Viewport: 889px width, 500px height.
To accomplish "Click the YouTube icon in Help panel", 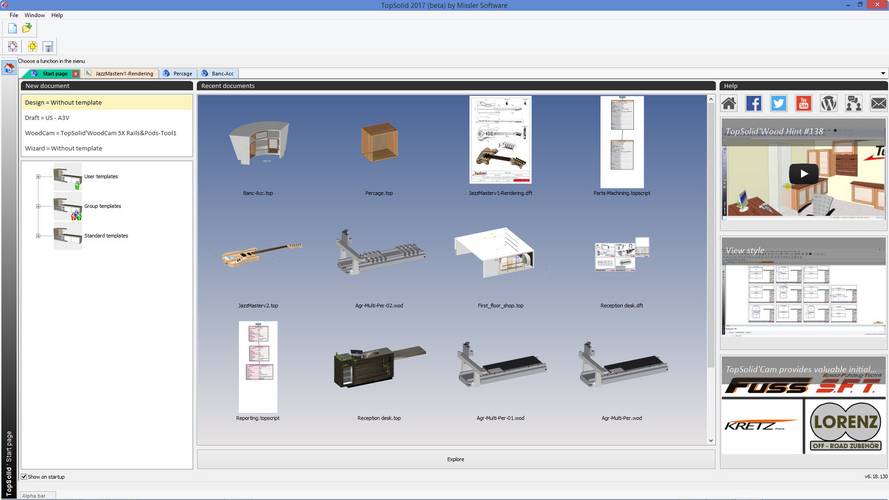I will pyautogui.click(x=804, y=103).
